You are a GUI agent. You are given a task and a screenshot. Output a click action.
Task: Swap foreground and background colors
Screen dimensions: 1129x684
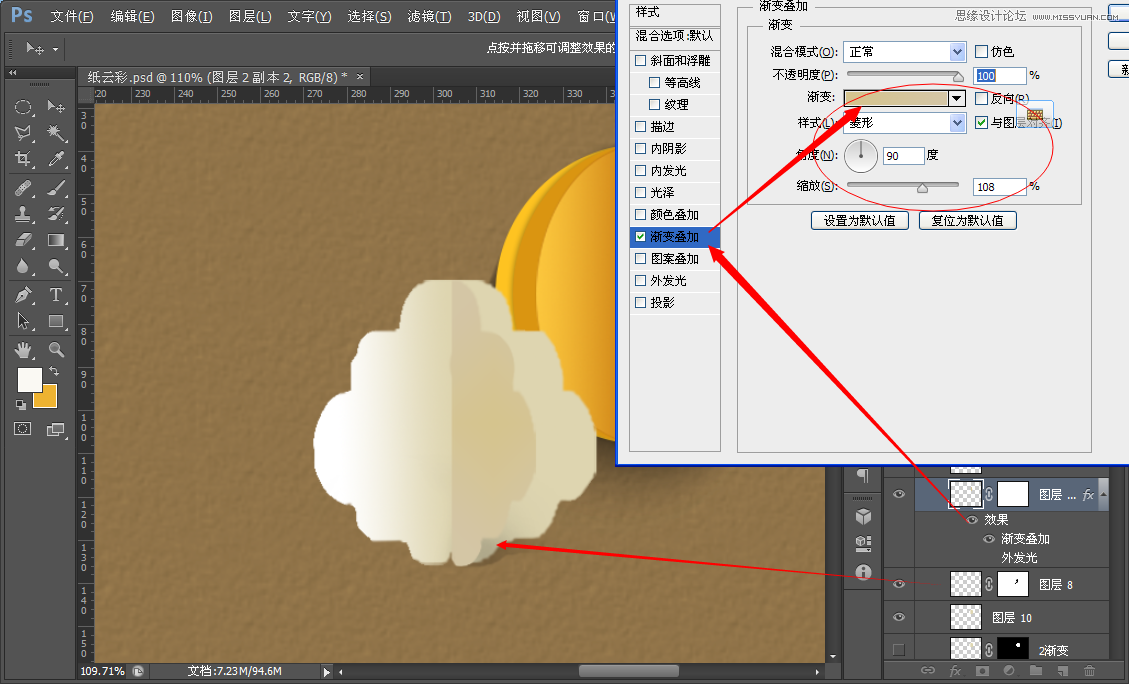pos(54,372)
